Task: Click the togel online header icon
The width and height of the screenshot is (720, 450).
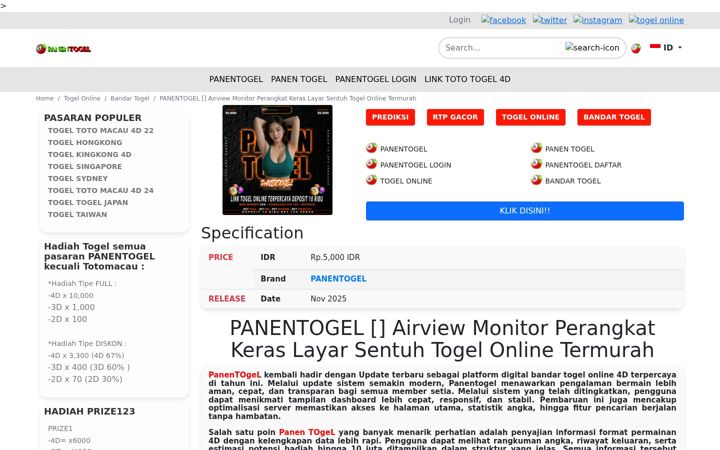Action: (656, 20)
